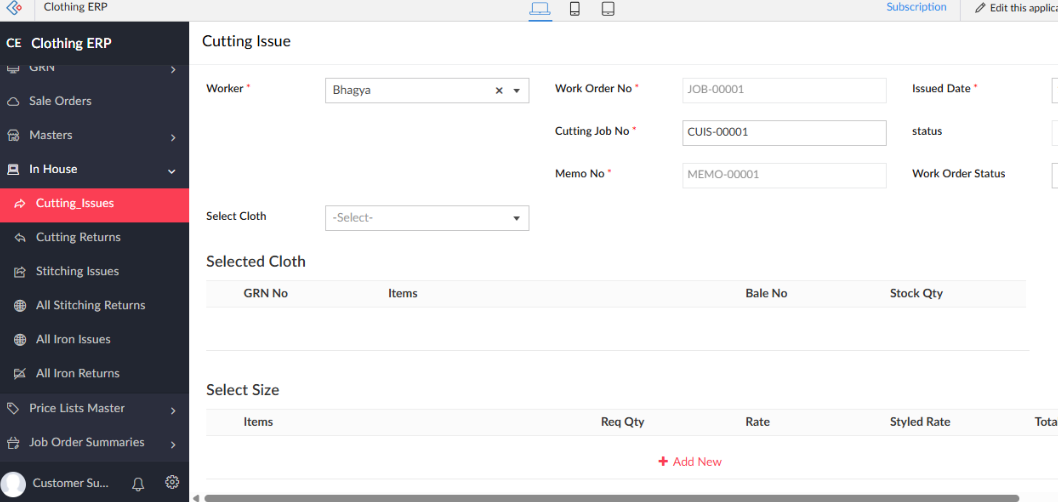Click the Zoho Creator logo icon
Screen dimensions: 1058x502
14,8
